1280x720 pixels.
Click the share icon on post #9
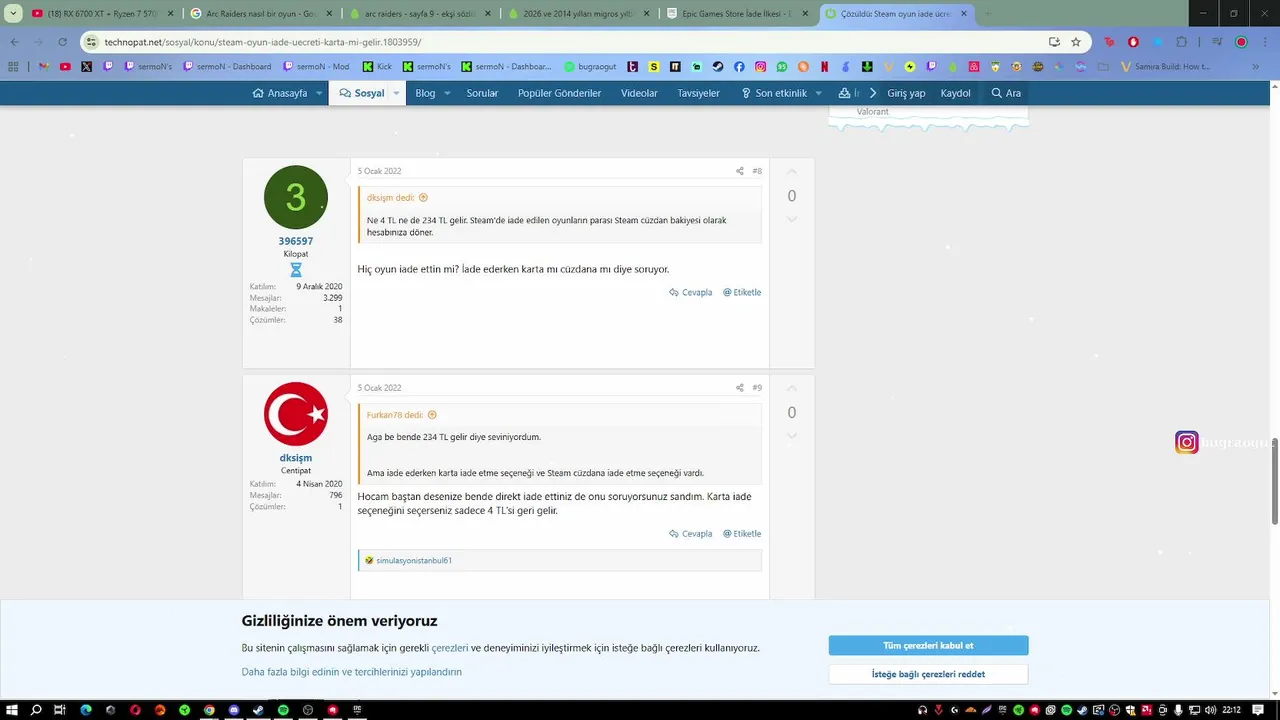tap(740, 388)
